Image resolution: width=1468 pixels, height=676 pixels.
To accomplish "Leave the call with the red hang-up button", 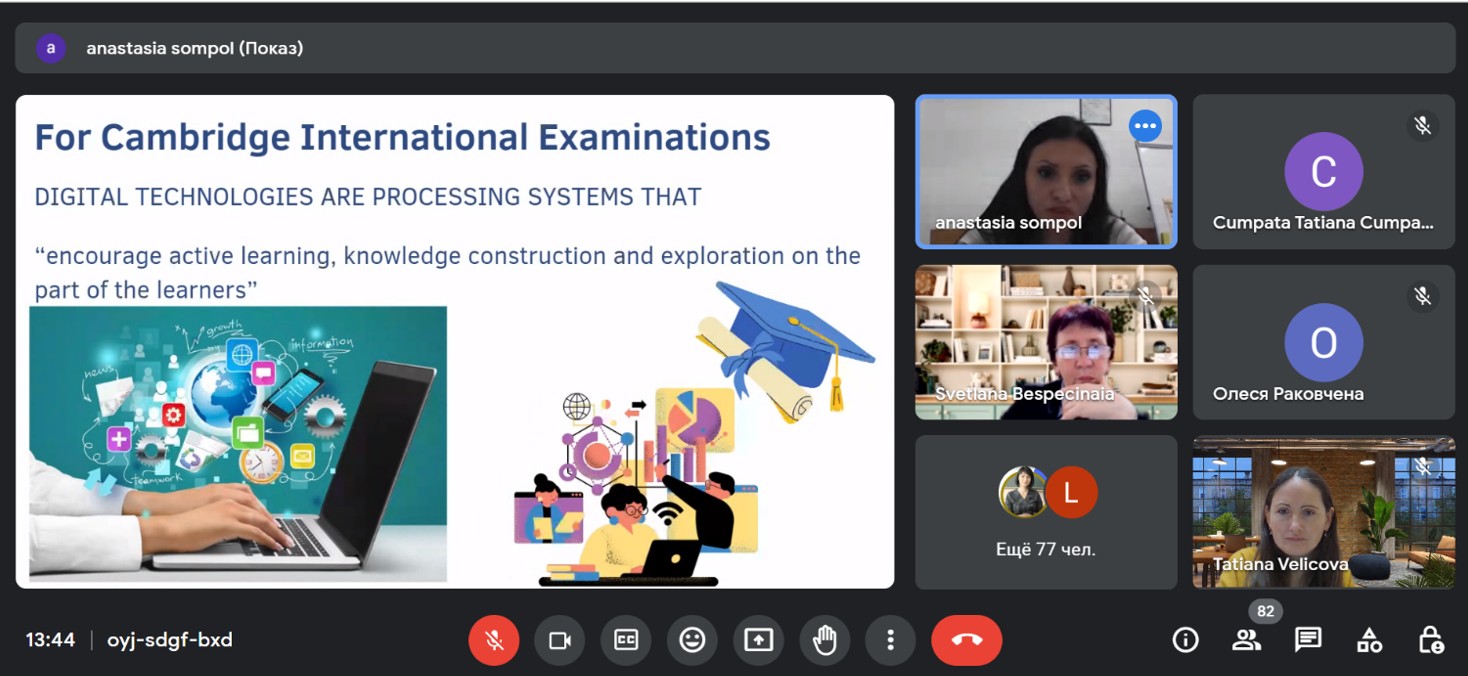I will [966, 640].
